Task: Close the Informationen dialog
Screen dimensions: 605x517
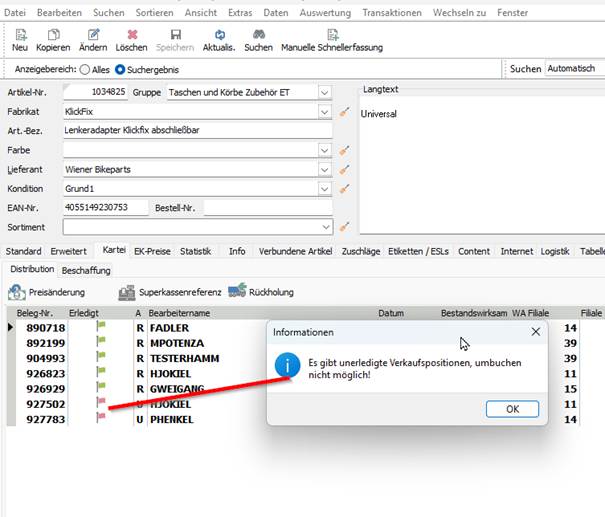Action: click(536, 331)
